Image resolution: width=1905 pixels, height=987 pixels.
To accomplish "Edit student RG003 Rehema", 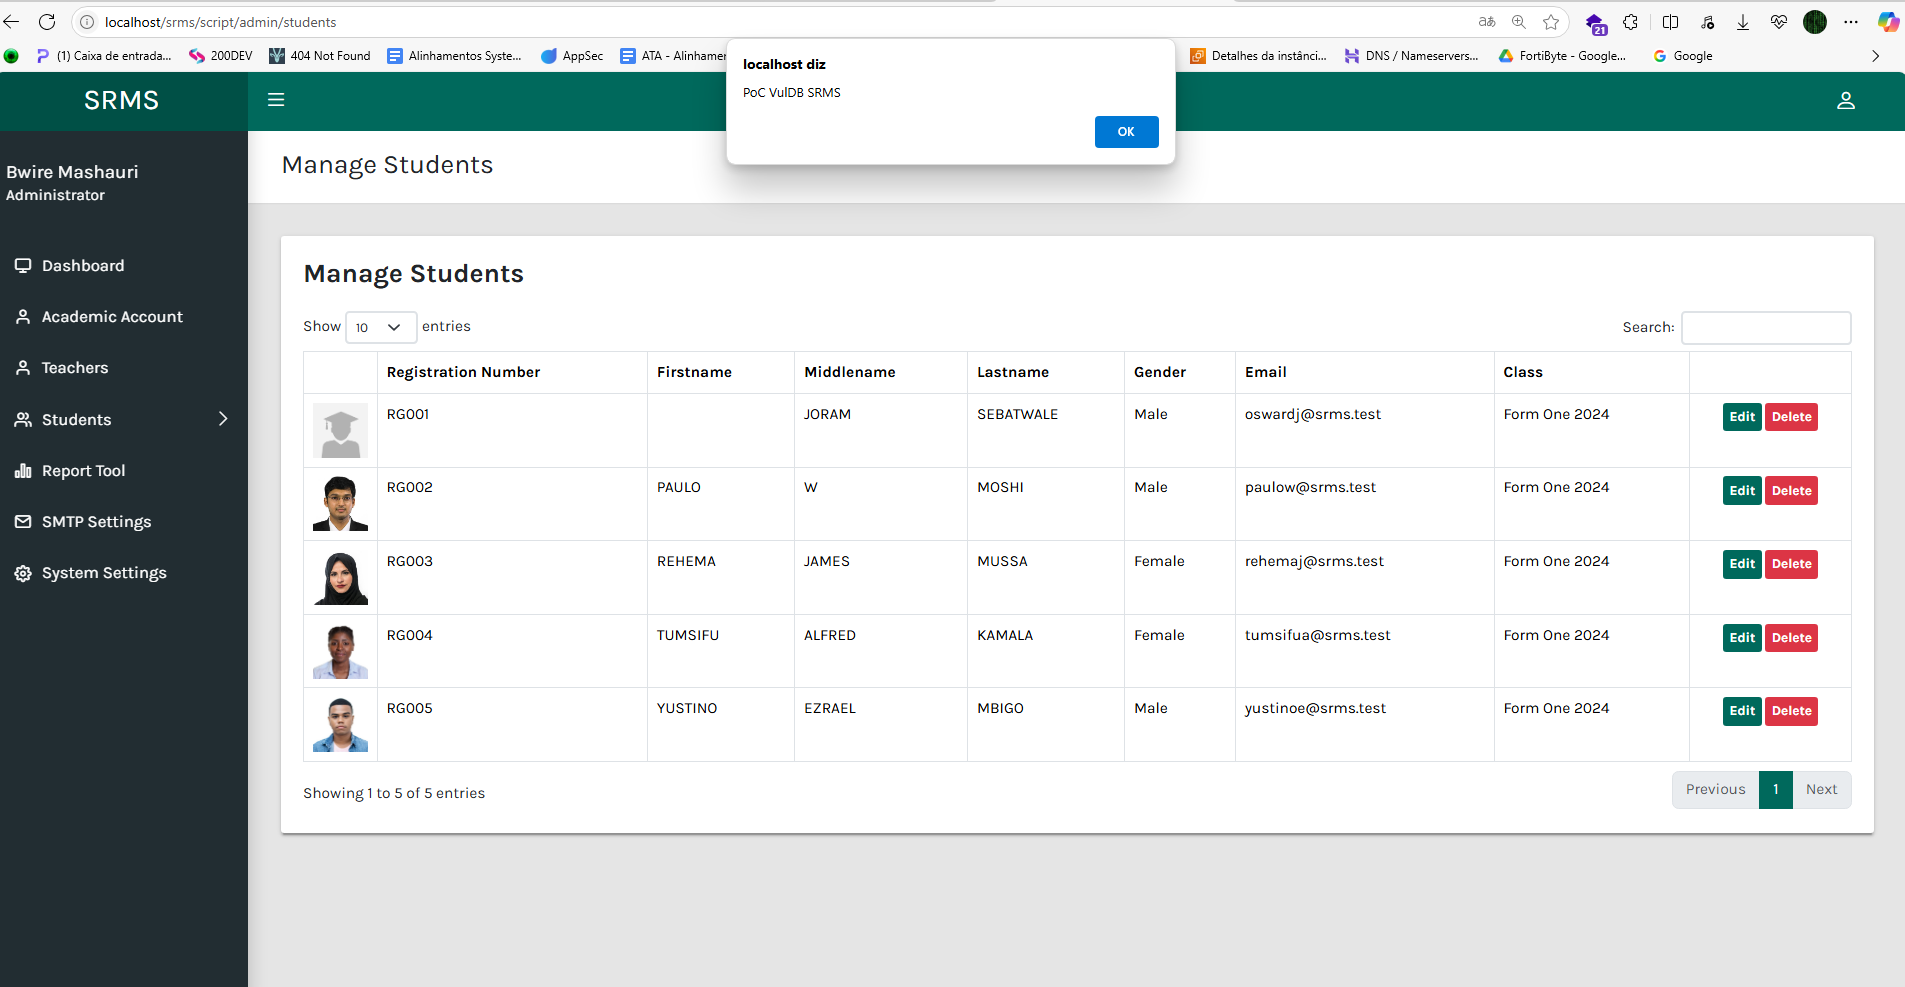I will coord(1742,564).
